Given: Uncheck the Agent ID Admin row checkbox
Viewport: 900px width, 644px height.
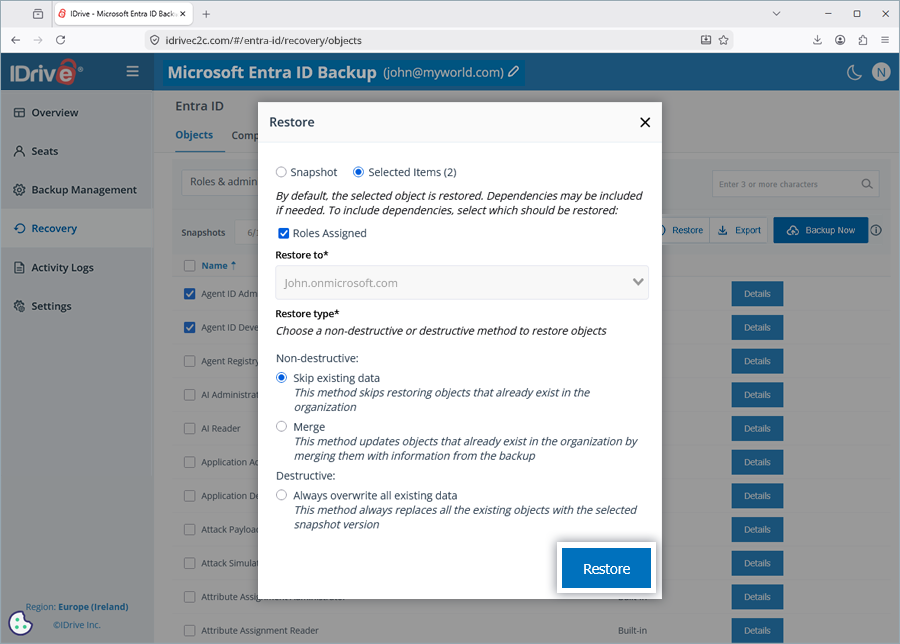Looking at the screenshot, I should click(x=189, y=294).
